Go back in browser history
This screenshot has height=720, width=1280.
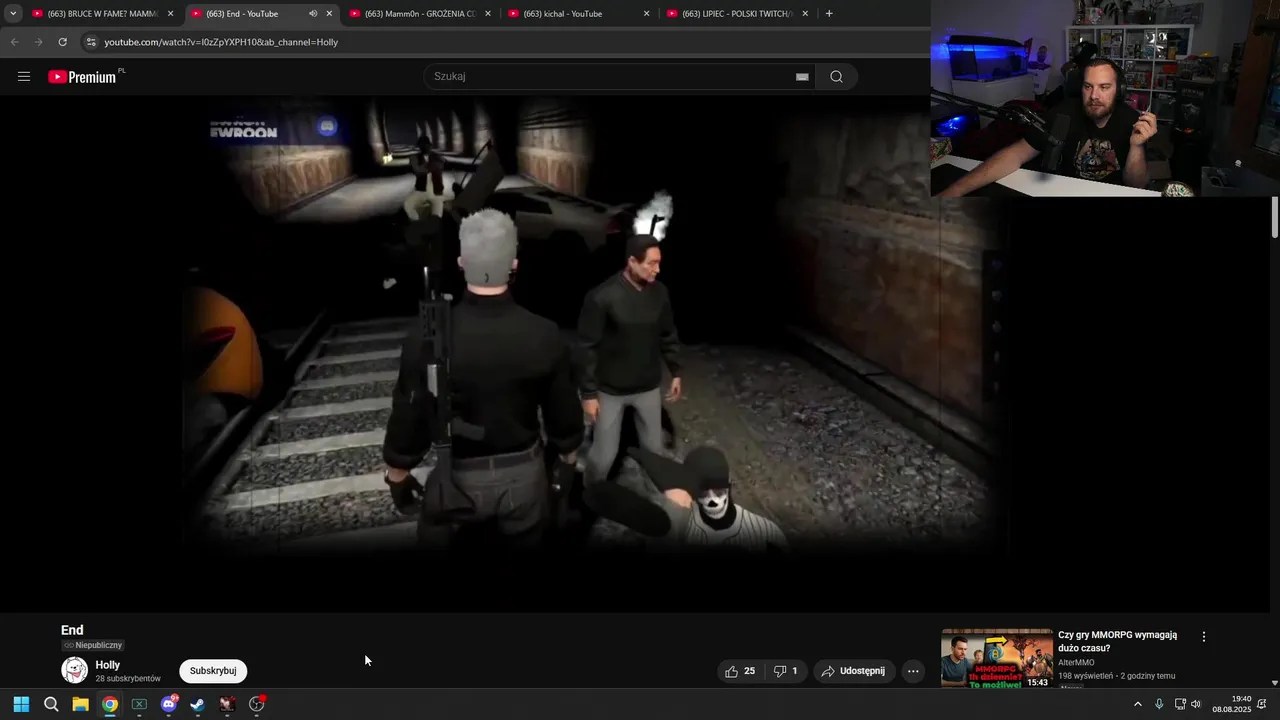[14, 42]
